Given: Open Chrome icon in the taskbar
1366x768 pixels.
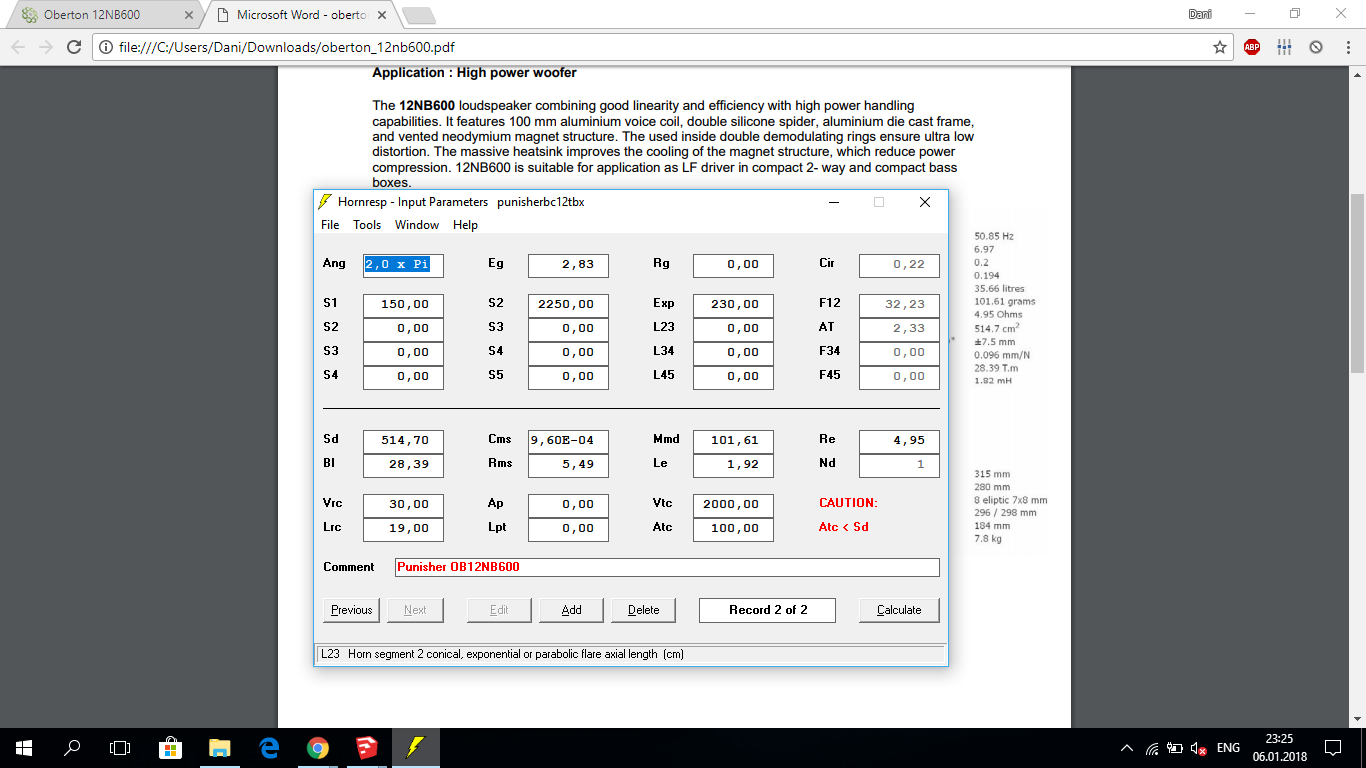Looking at the screenshot, I should [317, 747].
